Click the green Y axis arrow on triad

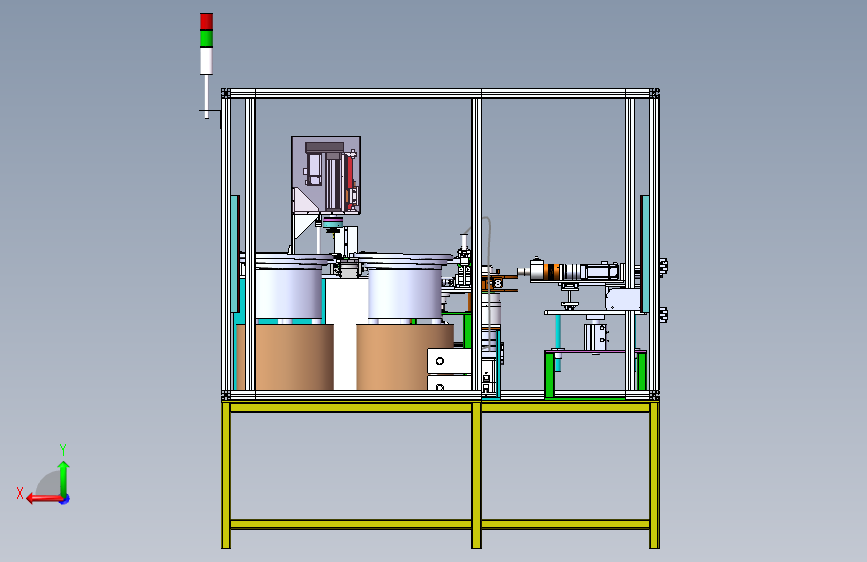pos(64,478)
